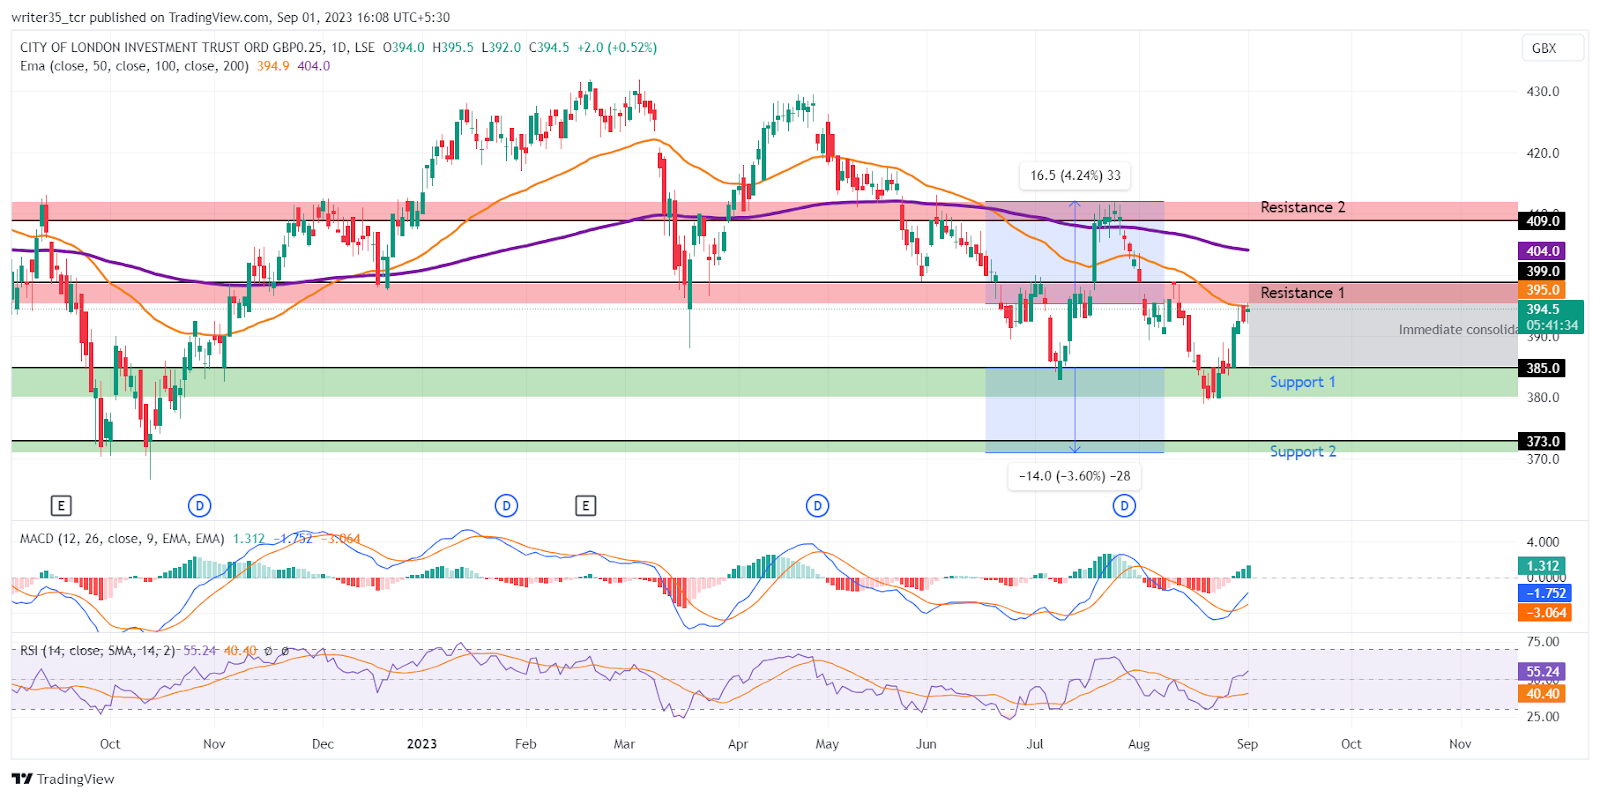Open the dividend D marker below late October 2022
This screenshot has height=798, width=1600.
tap(200, 506)
